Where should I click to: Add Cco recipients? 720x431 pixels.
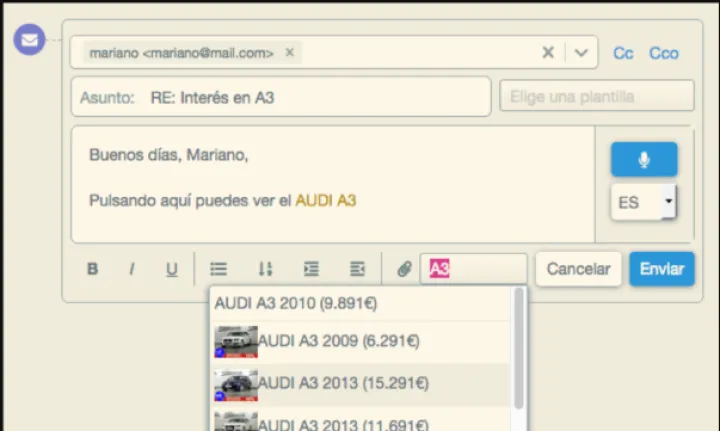[664, 53]
